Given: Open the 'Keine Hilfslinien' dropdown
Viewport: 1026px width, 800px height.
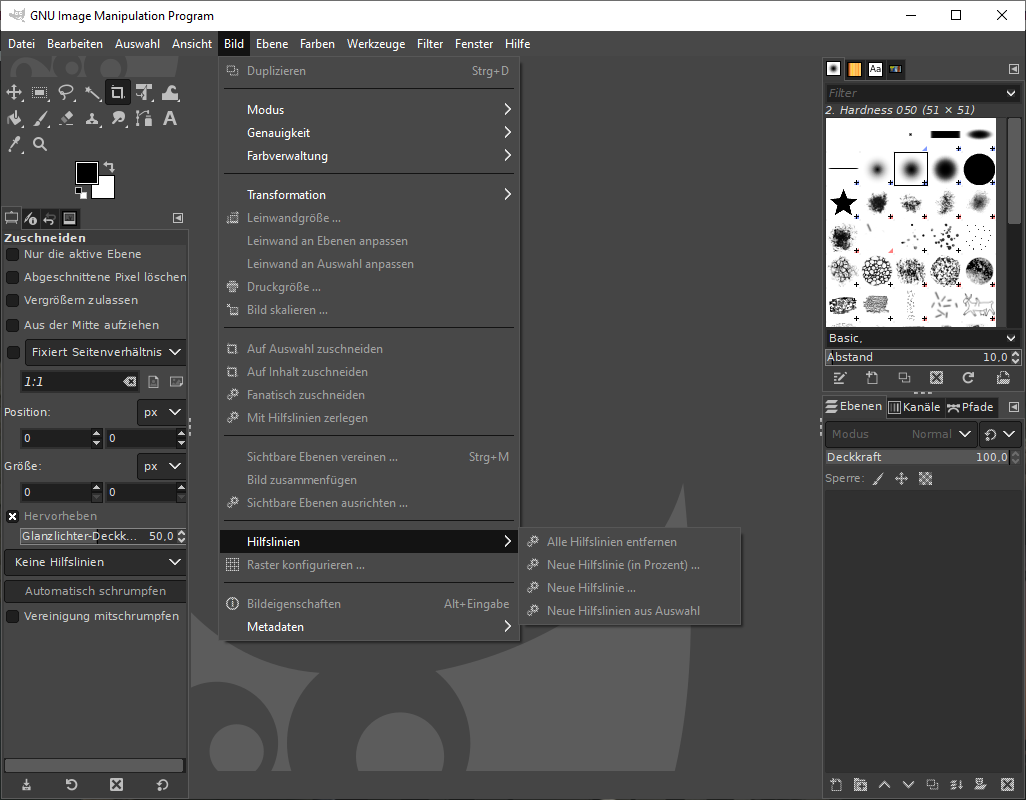Looking at the screenshot, I should [x=95, y=563].
